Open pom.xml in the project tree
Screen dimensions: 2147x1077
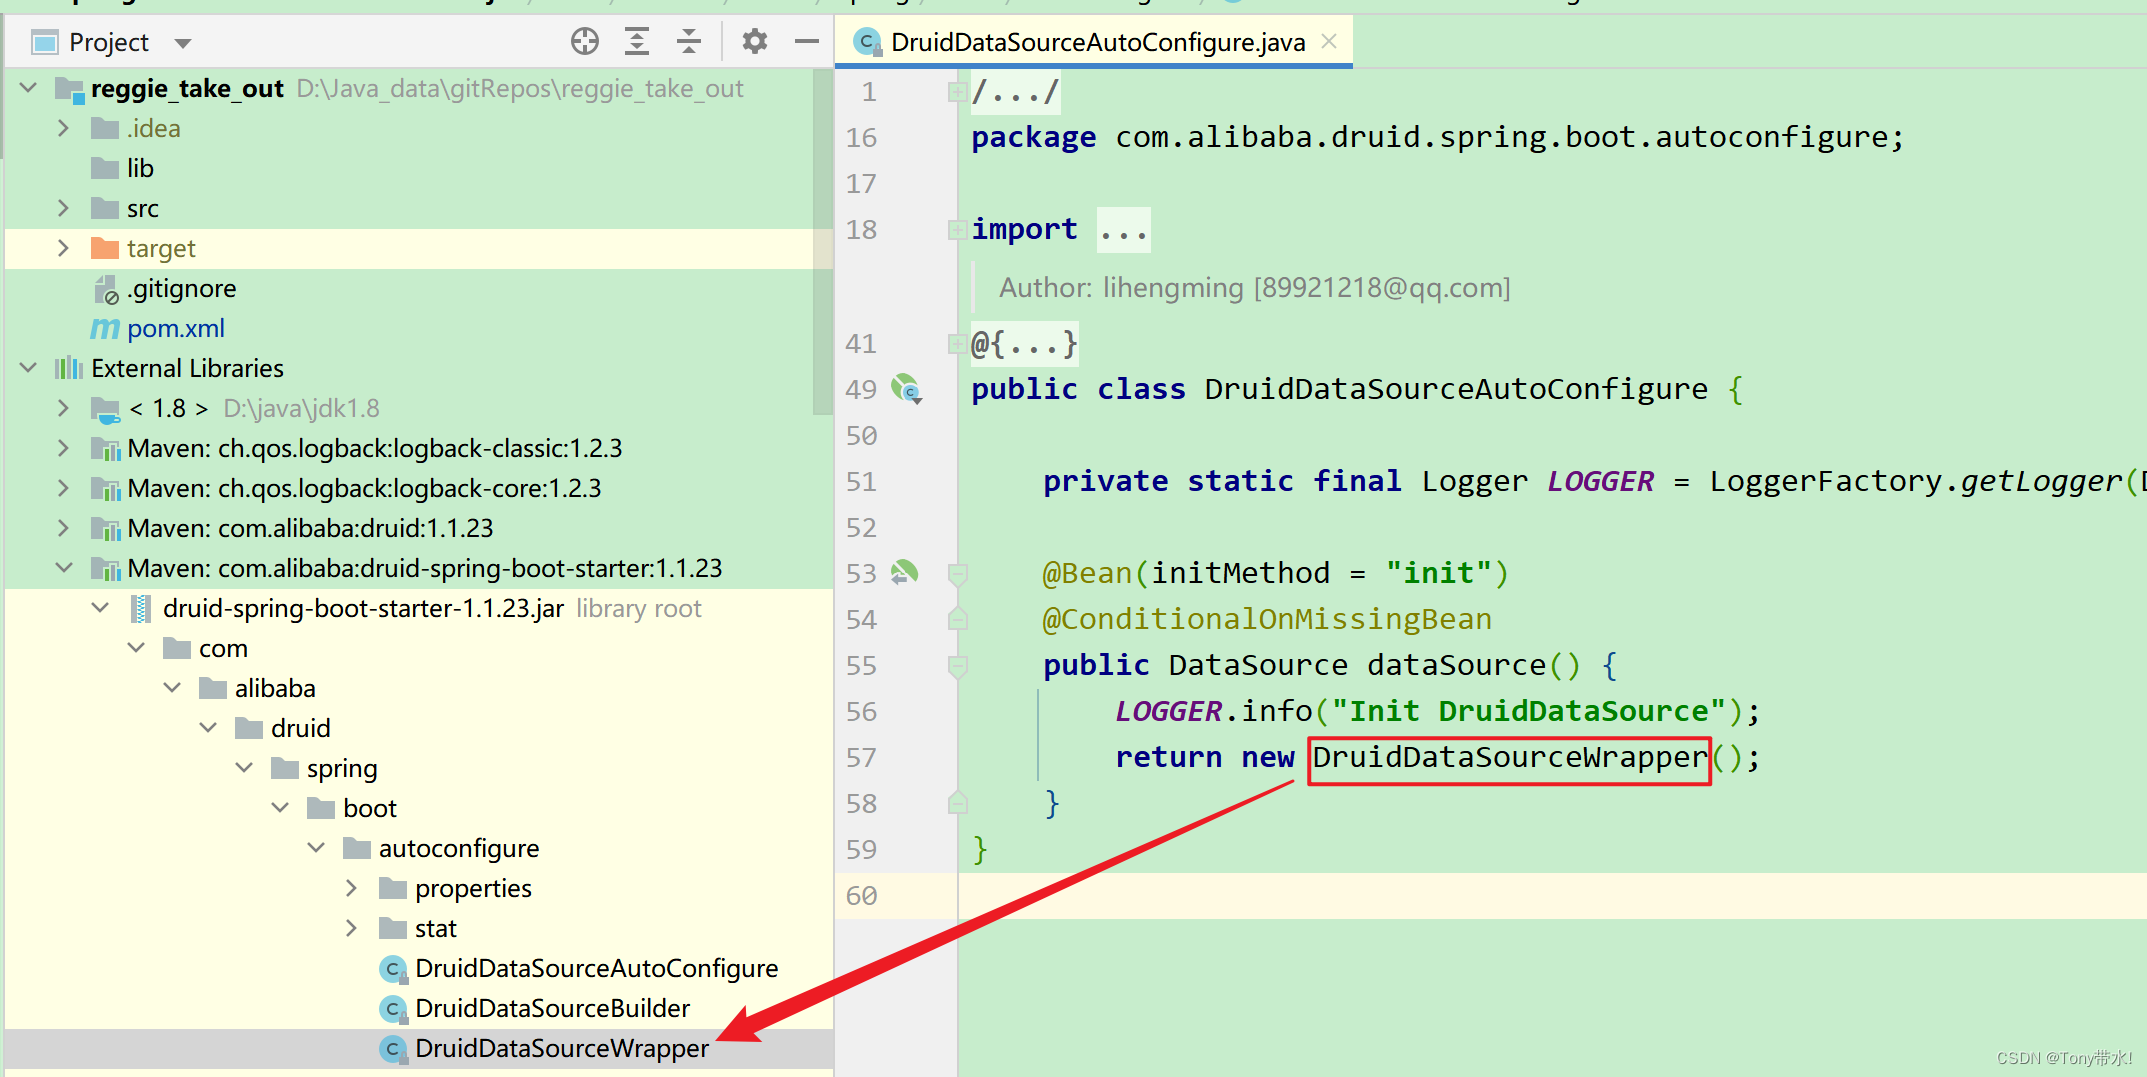click(x=175, y=329)
